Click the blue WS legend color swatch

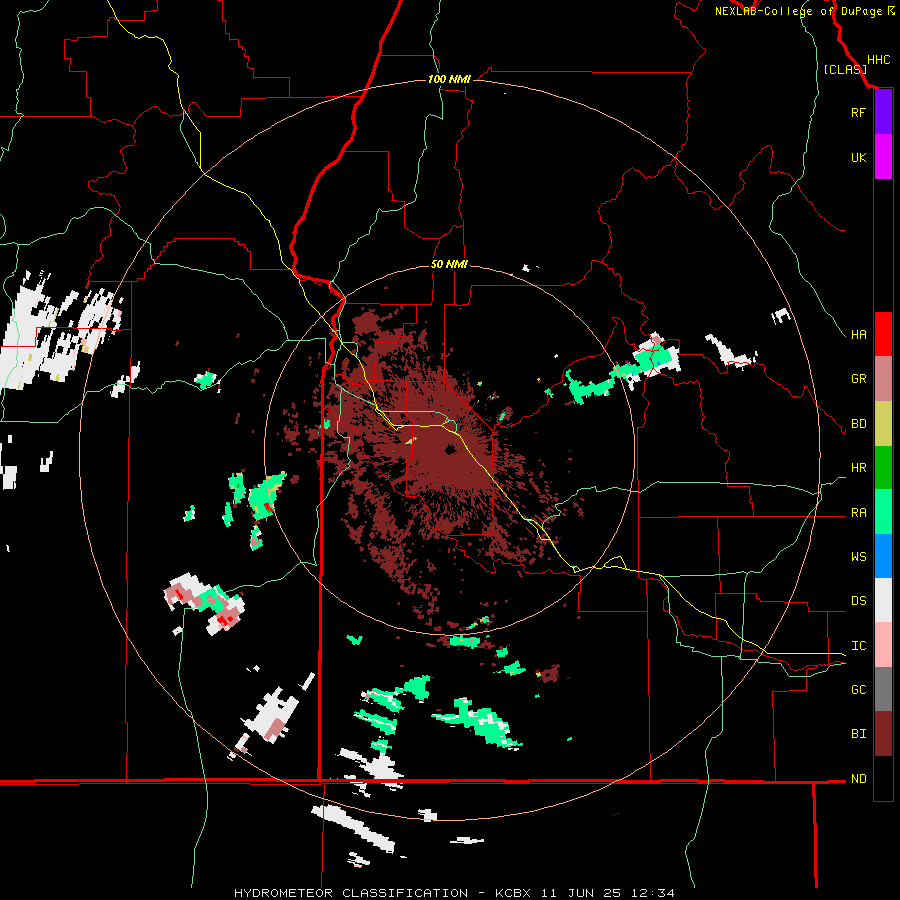click(883, 556)
